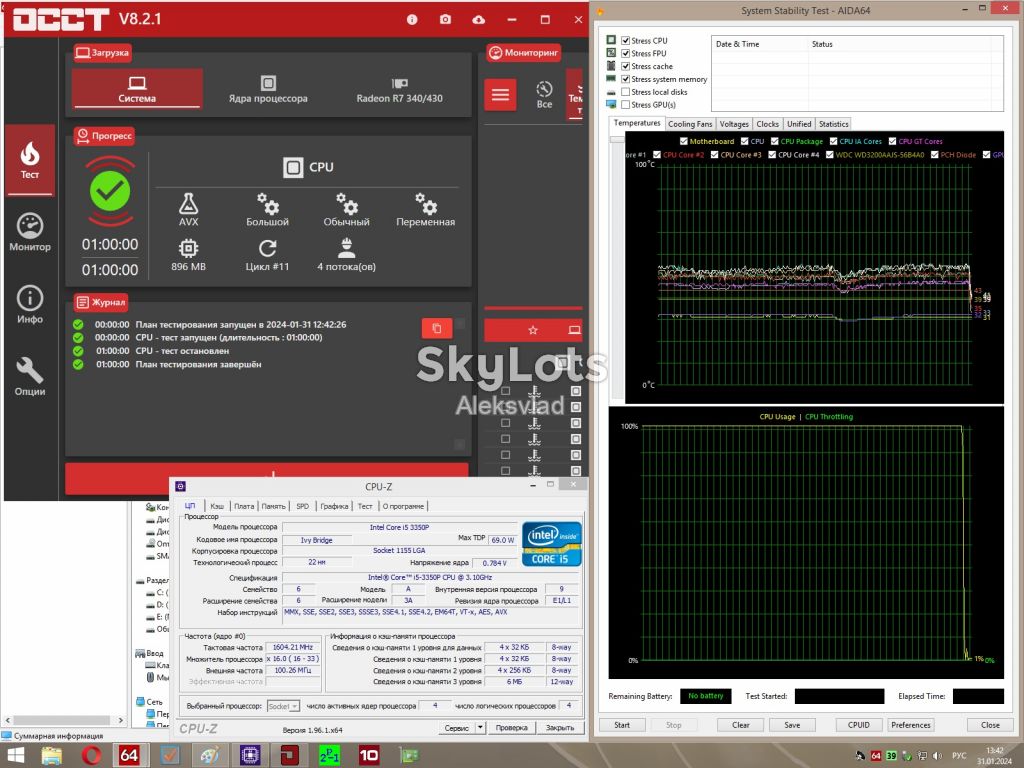This screenshot has width=1024, height=768.
Task: Click the Проверка button in CPU-Z
Action: click(x=511, y=728)
